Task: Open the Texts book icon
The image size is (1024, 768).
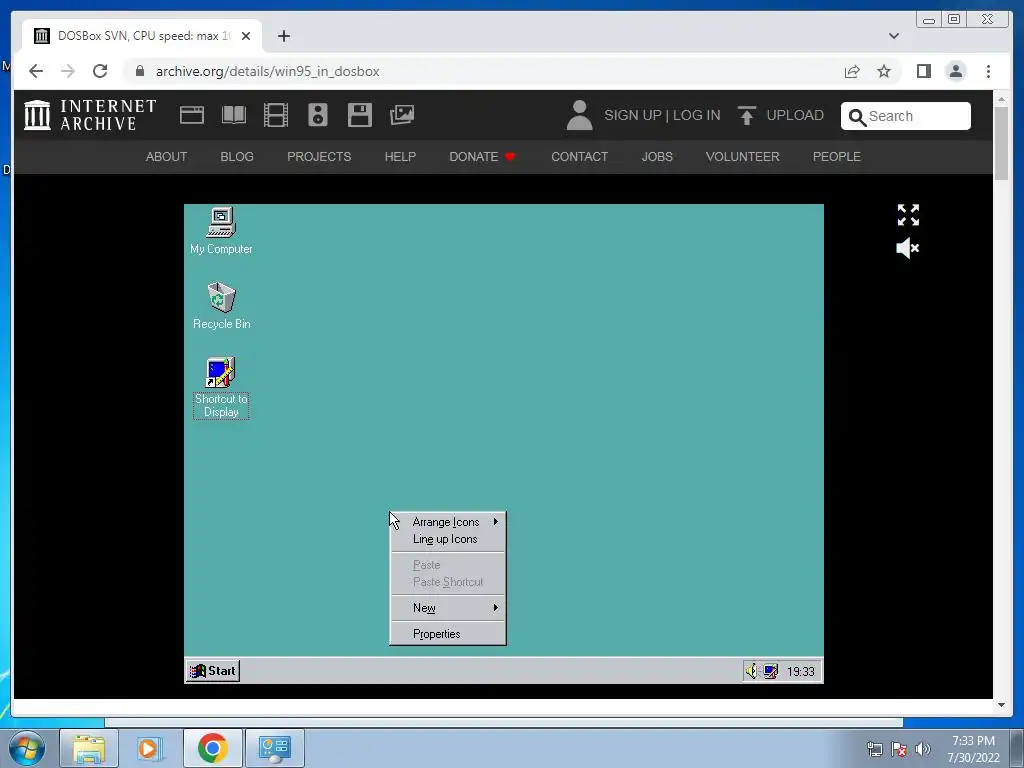Action: pos(234,115)
